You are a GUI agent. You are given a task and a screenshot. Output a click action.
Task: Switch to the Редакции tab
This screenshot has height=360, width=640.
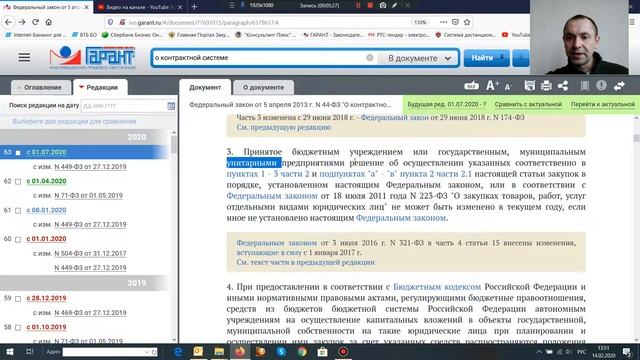[100, 87]
